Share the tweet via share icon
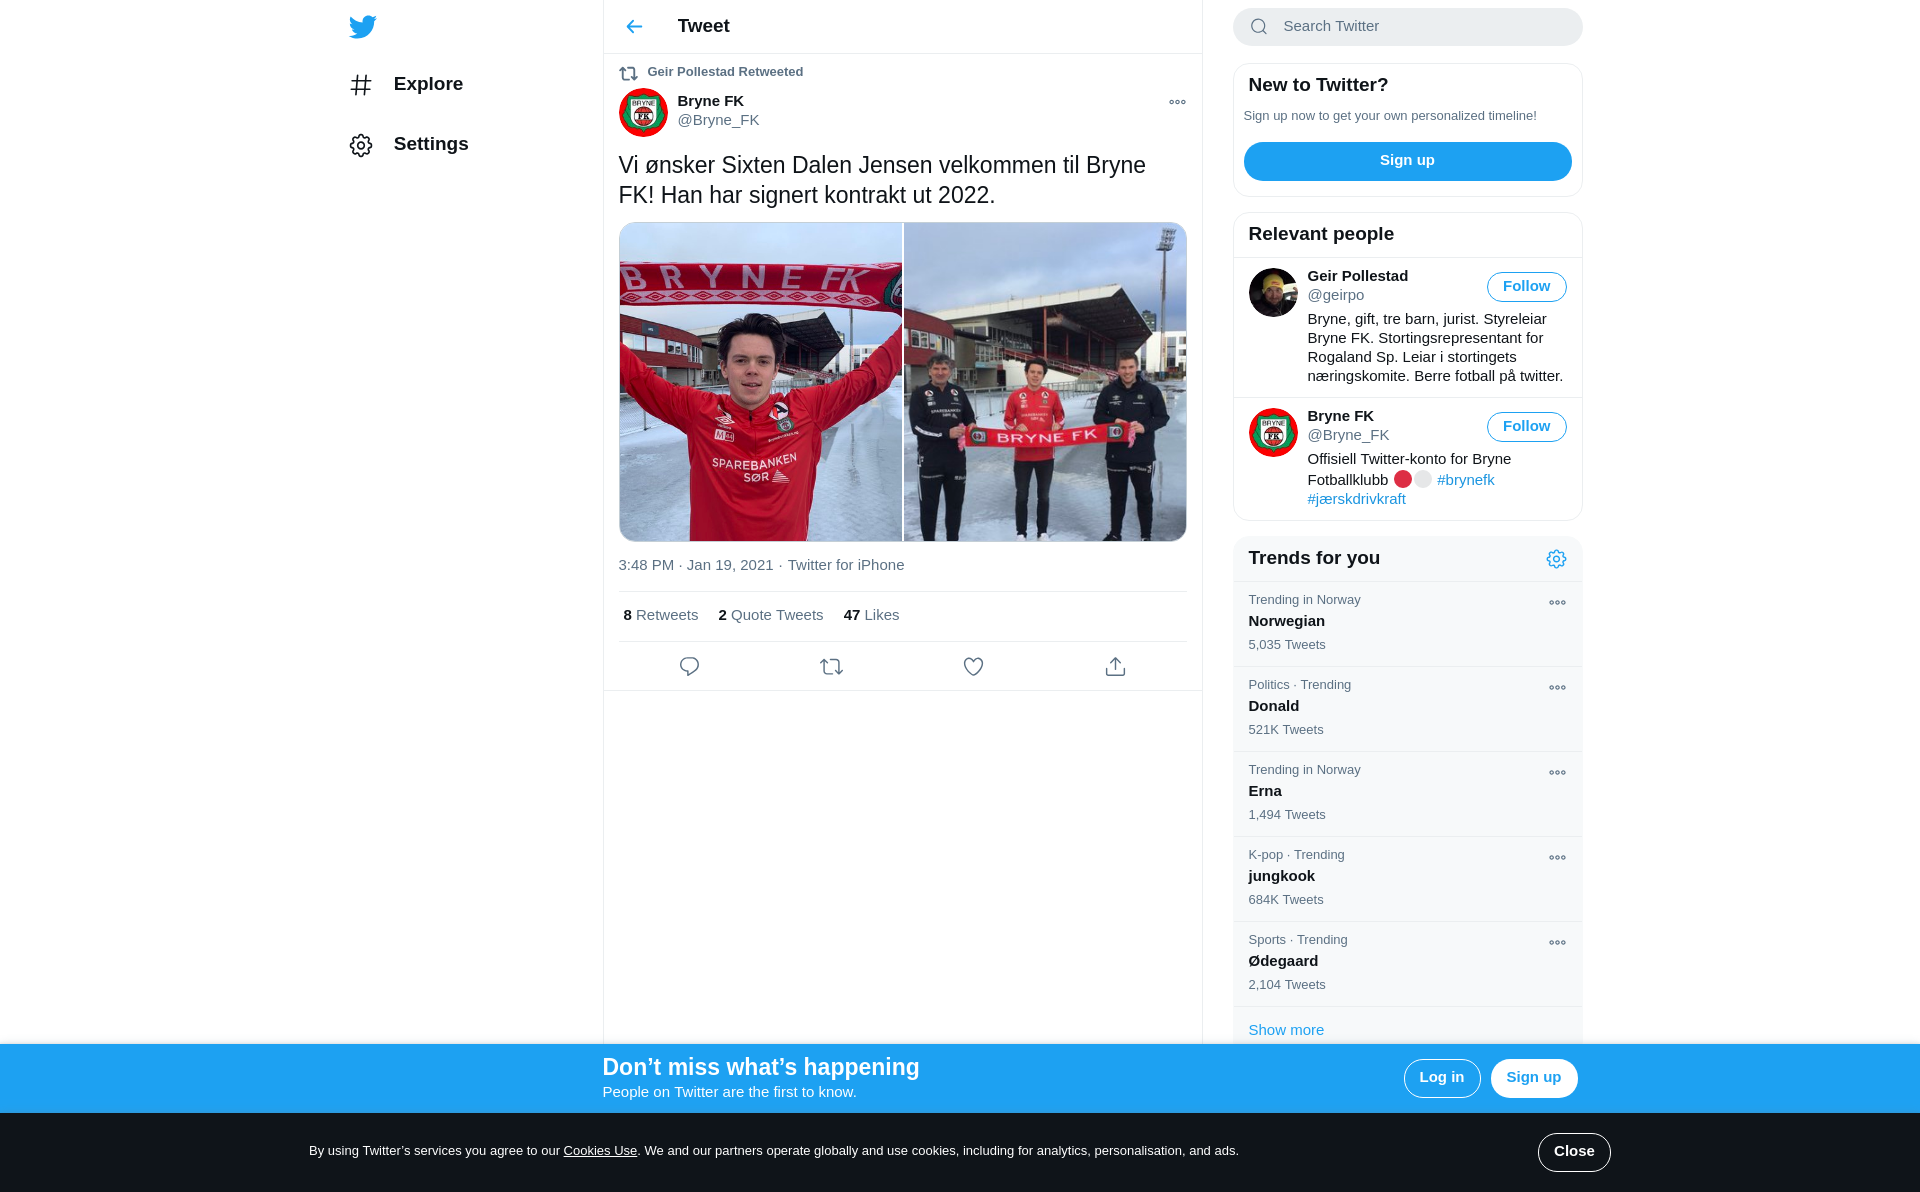Viewport: 1920px width, 1192px height. coord(1115,667)
